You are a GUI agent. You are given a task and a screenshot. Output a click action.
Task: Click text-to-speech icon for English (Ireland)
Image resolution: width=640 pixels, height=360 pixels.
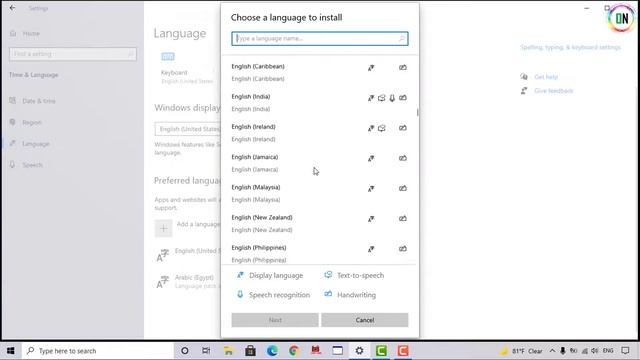coord(381,128)
